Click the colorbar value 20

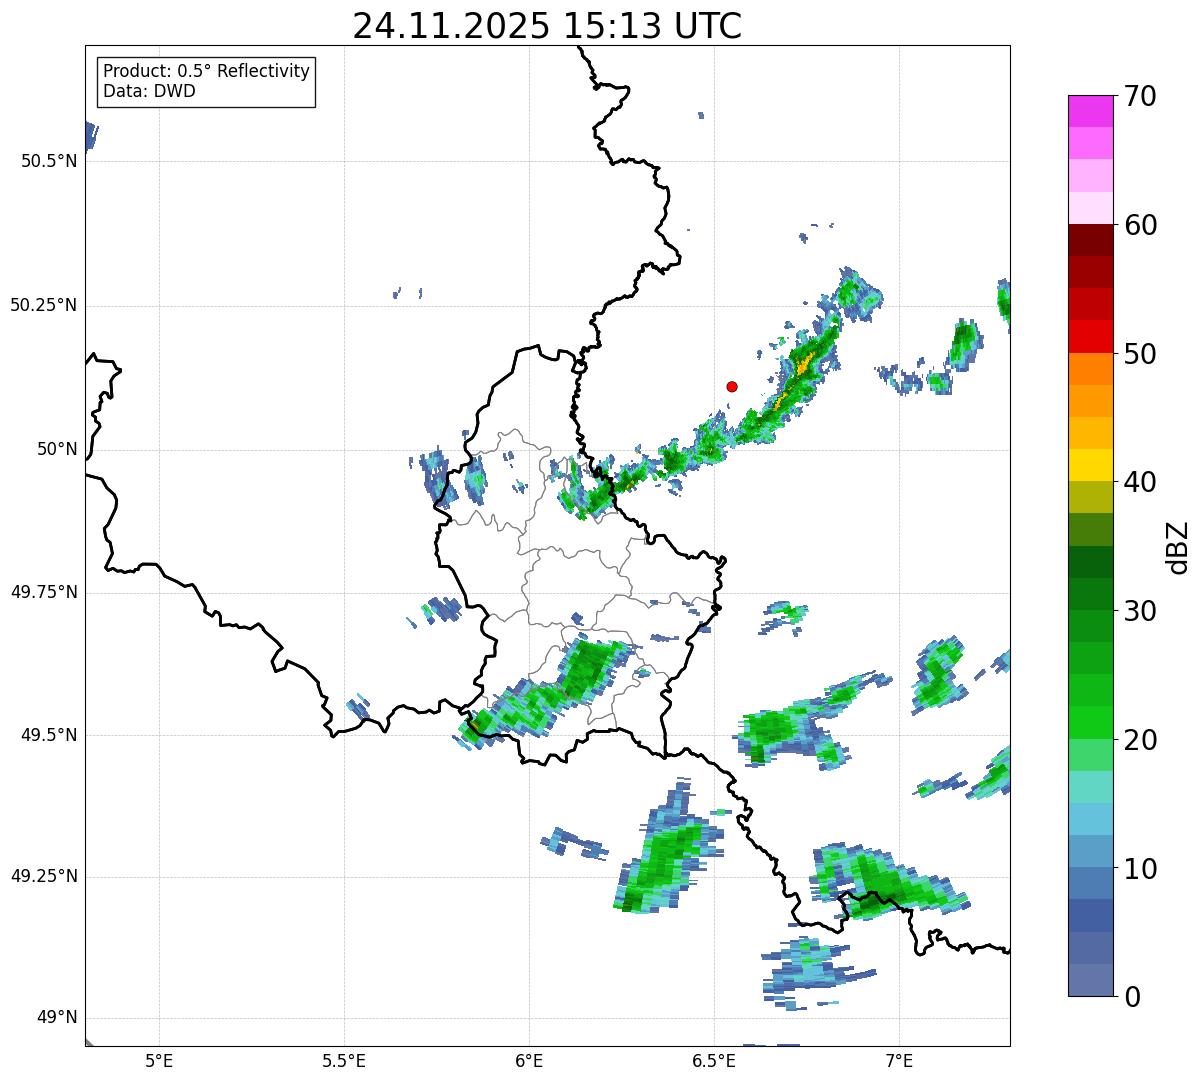pos(1140,740)
